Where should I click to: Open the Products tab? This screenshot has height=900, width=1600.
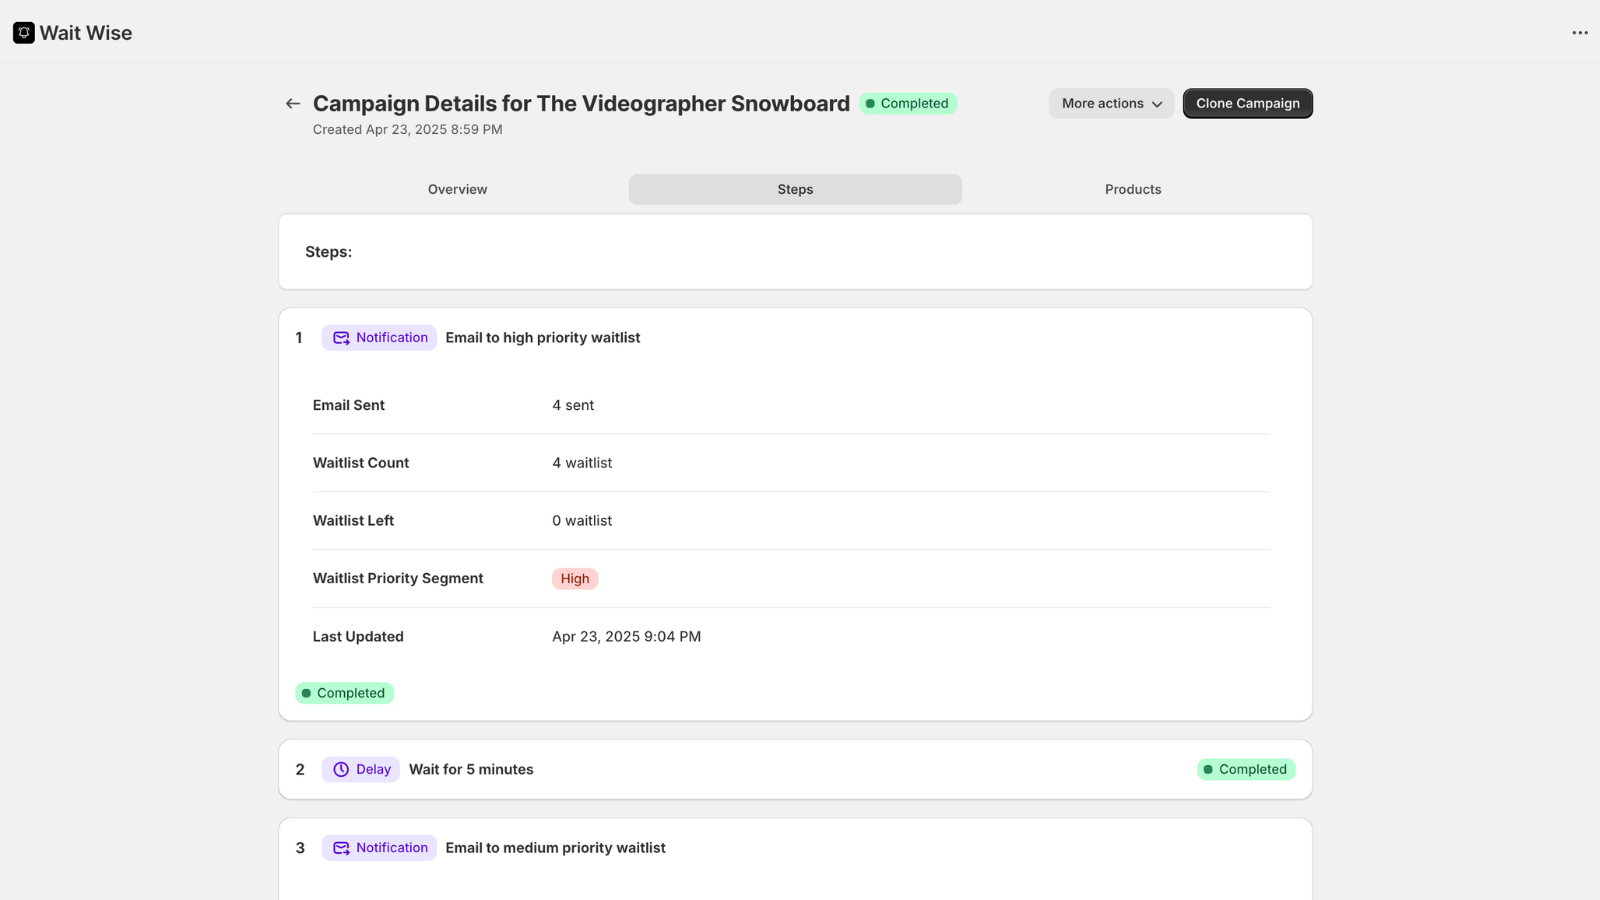(1133, 189)
